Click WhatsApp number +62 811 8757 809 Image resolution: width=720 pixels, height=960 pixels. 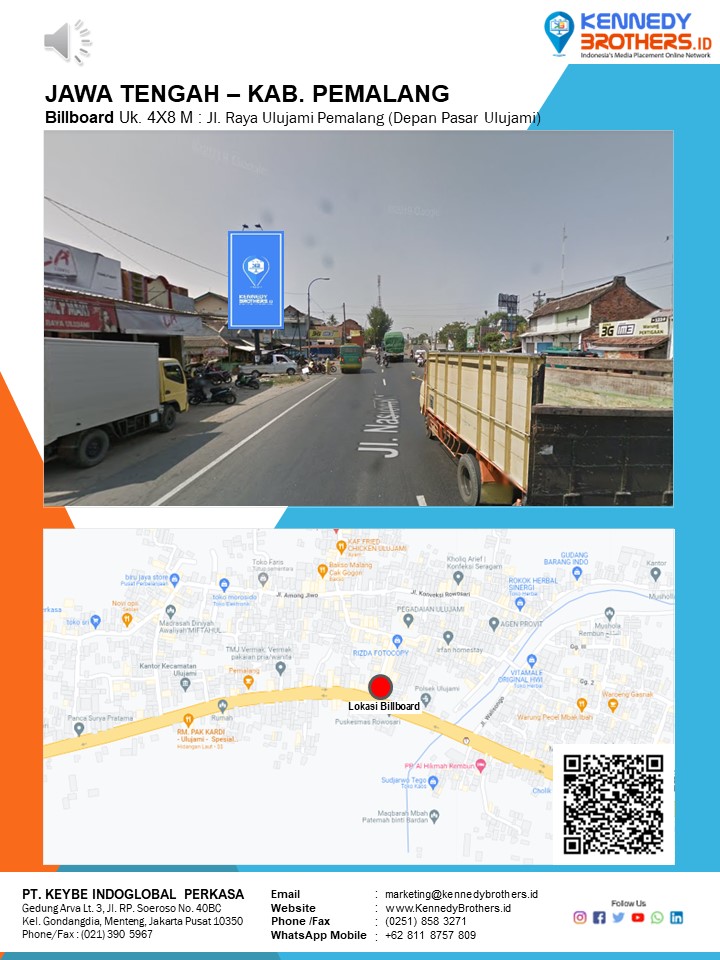(430, 935)
